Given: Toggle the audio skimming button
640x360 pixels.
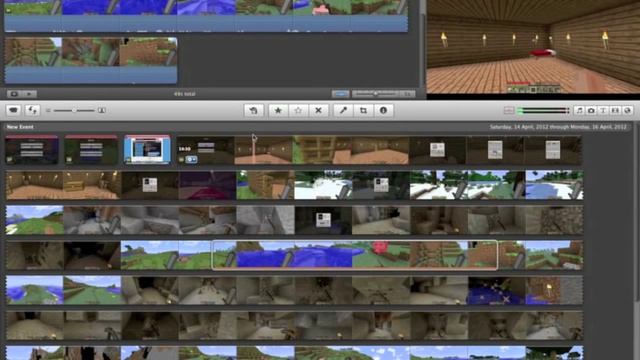Looking at the screenshot, I should click(x=509, y=110).
